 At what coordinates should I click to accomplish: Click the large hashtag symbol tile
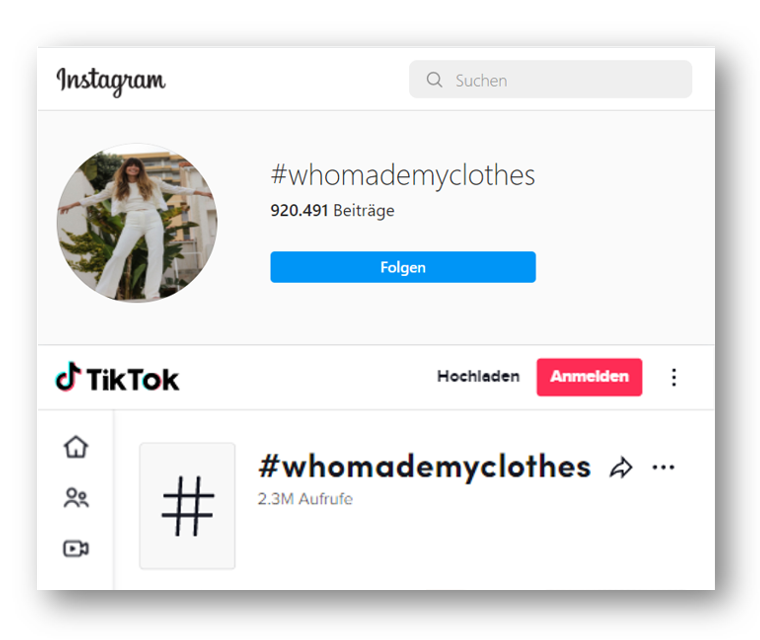tap(188, 506)
